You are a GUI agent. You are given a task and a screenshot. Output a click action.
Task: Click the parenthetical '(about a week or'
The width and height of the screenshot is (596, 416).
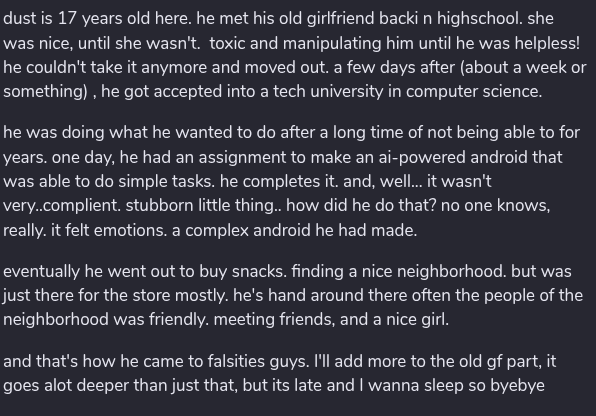coord(523,67)
